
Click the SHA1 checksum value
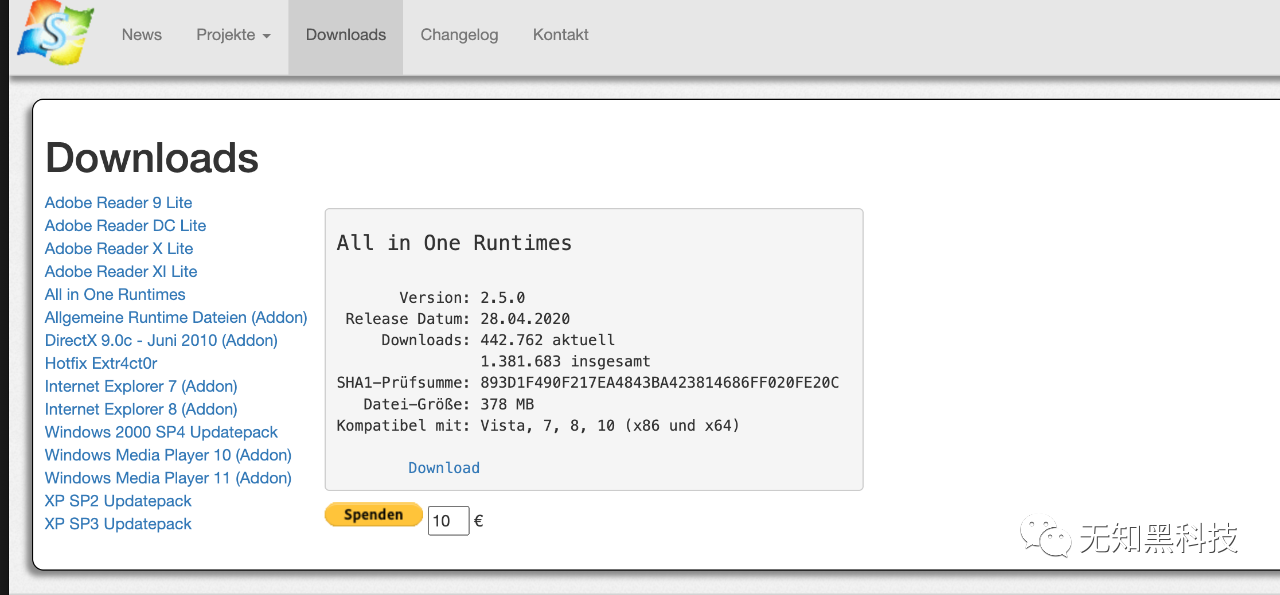click(x=660, y=383)
